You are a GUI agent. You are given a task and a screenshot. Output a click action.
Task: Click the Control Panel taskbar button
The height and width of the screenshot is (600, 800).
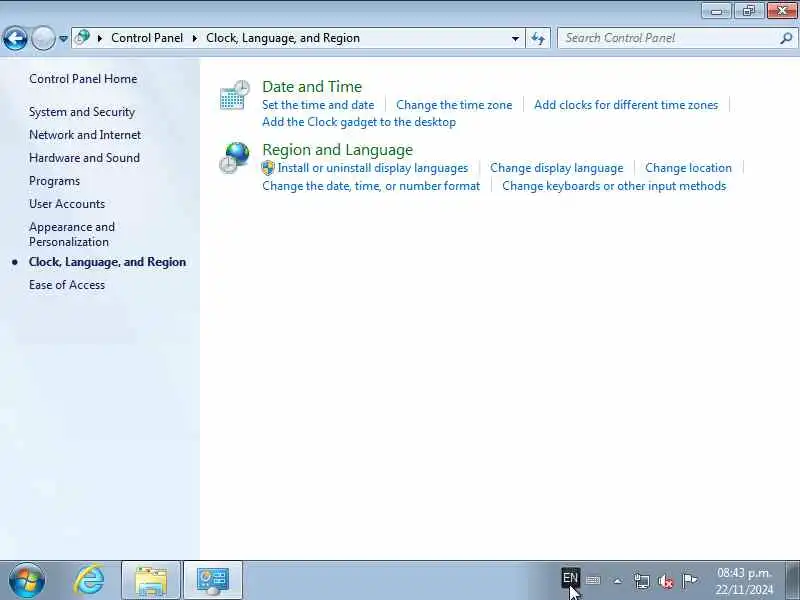point(213,580)
